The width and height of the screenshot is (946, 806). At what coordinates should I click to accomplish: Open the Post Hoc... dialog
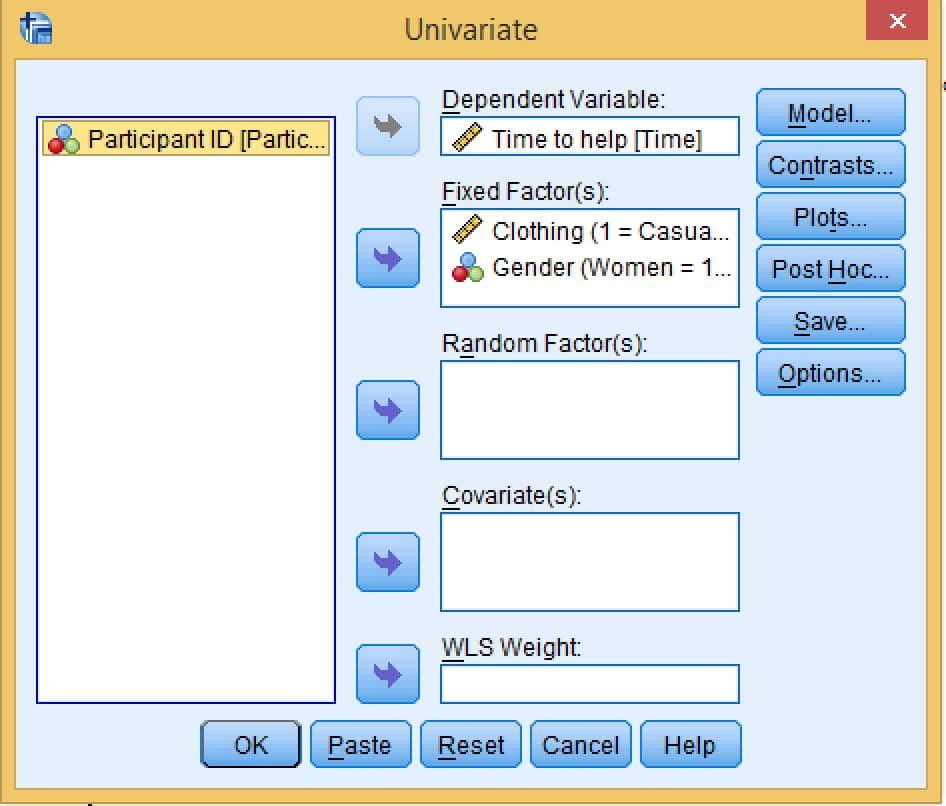(830, 268)
